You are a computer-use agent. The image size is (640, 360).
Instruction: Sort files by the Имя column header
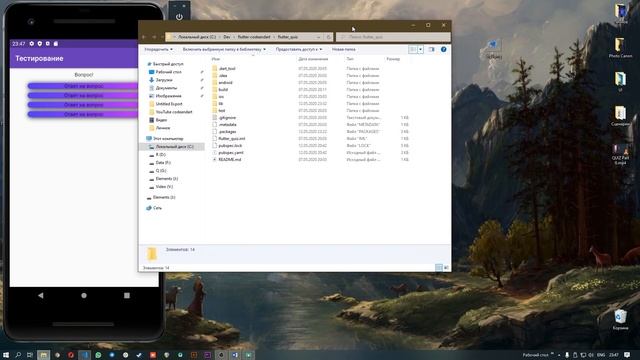point(216,59)
